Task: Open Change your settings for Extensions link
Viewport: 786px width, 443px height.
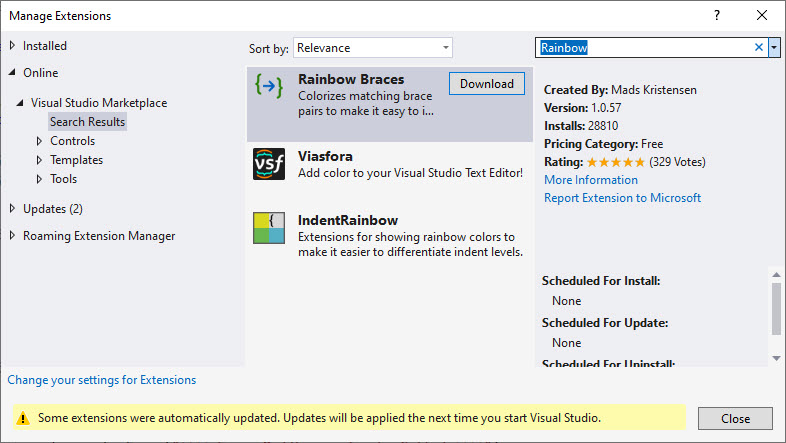Action: [x=102, y=380]
